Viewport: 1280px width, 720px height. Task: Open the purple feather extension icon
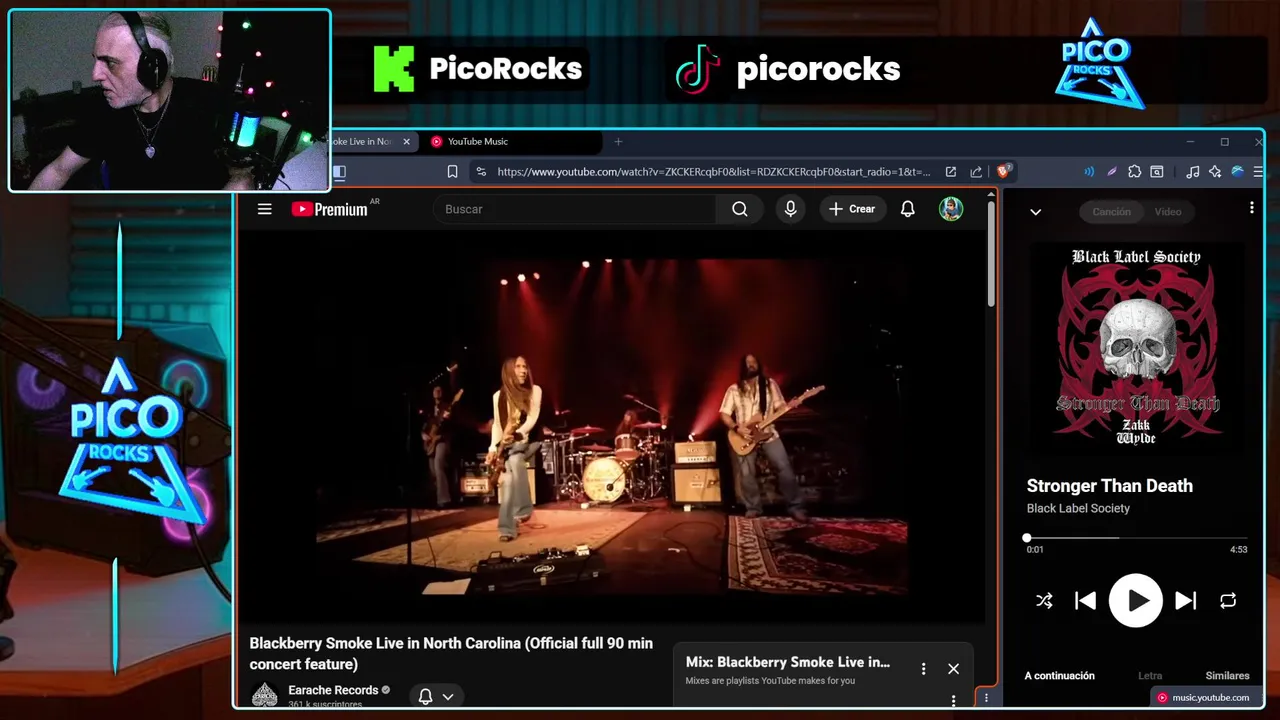click(1112, 172)
